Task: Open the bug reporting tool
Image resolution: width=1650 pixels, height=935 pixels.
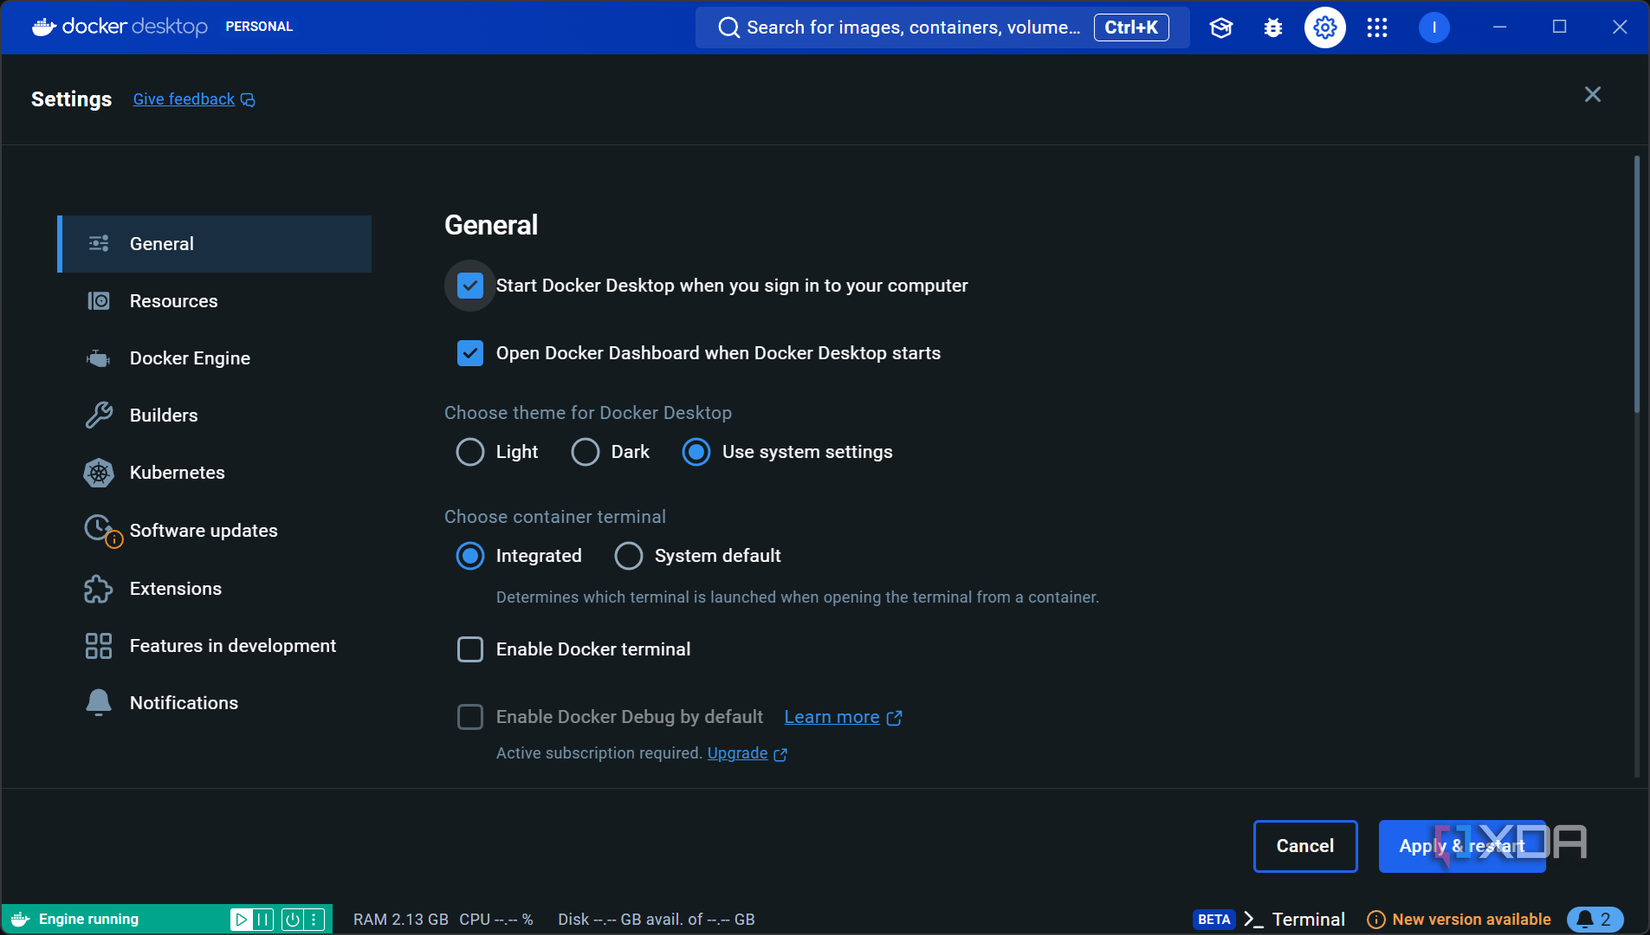Action: [1272, 27]
